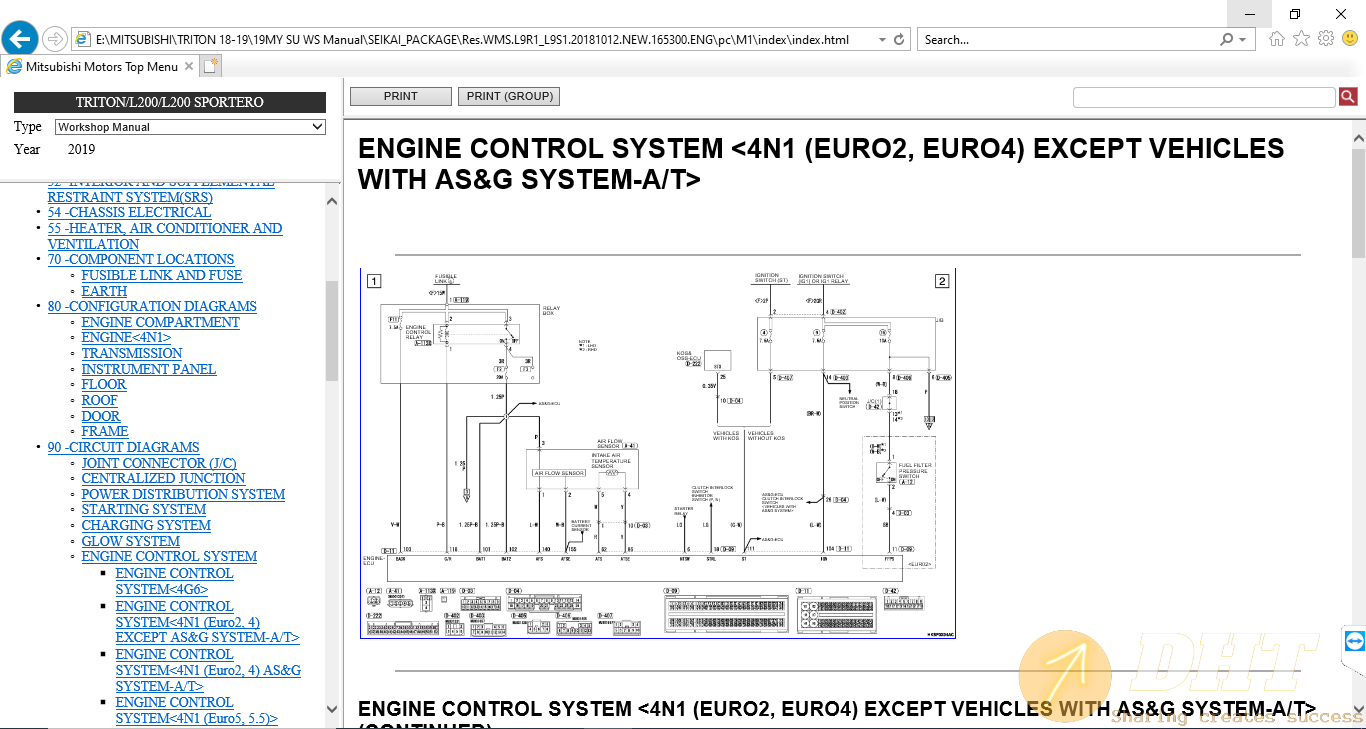Open the FUSIBLE LINK AND FUSE link
The width and height of the screenshot is (1366, 729).
[161, 275]
